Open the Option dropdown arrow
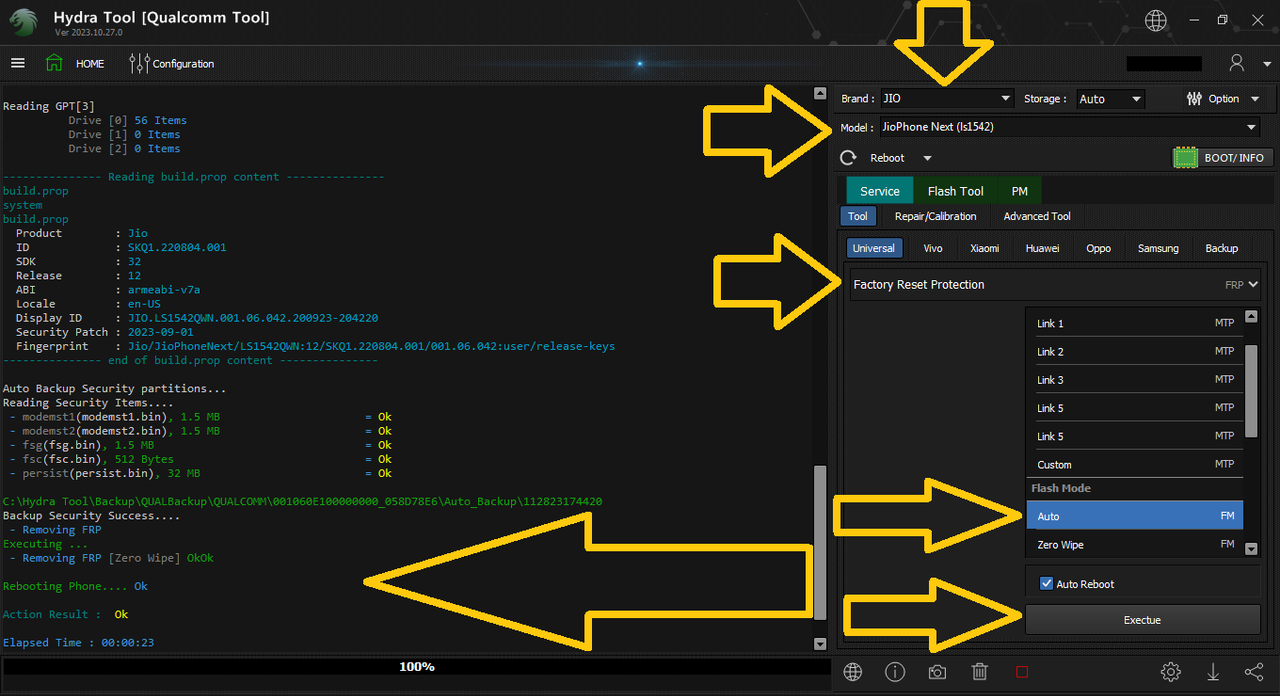 point(1255,99)
